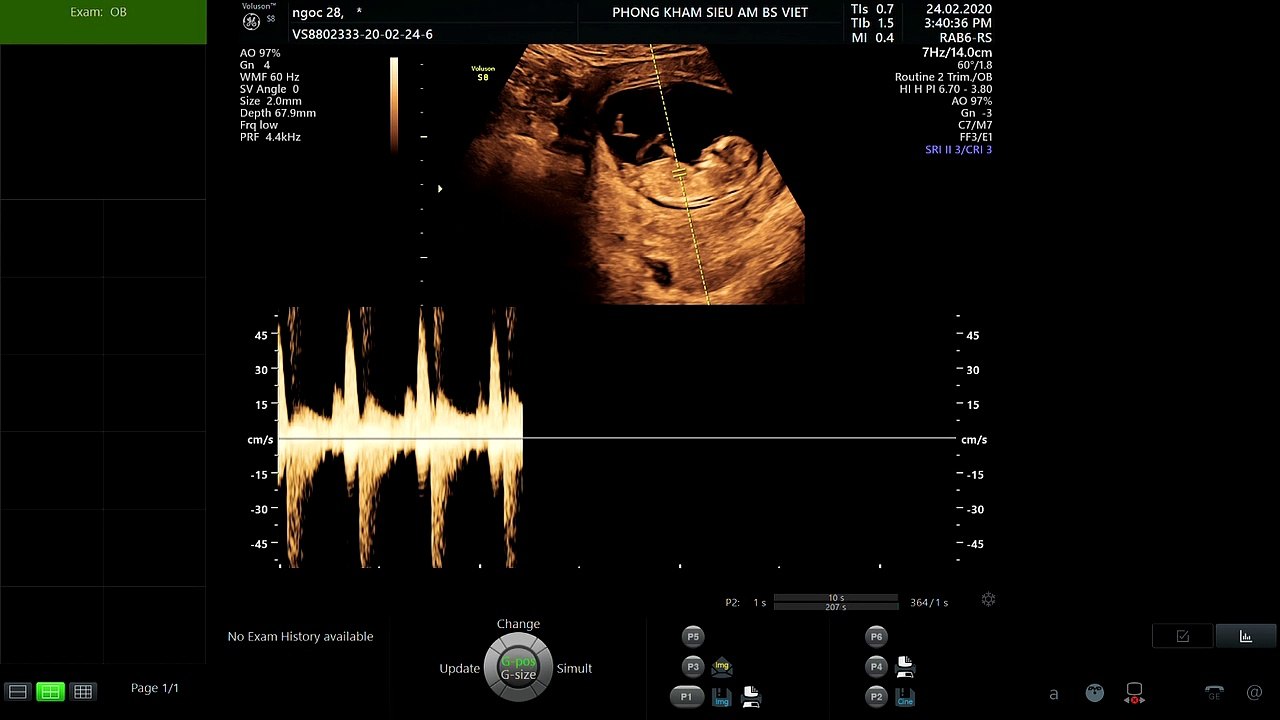The width and height of the screenshot is (1280, 720).
Task: Click 'HI H PI 6.70 - 3.80' text
Action: click(945, 89)
